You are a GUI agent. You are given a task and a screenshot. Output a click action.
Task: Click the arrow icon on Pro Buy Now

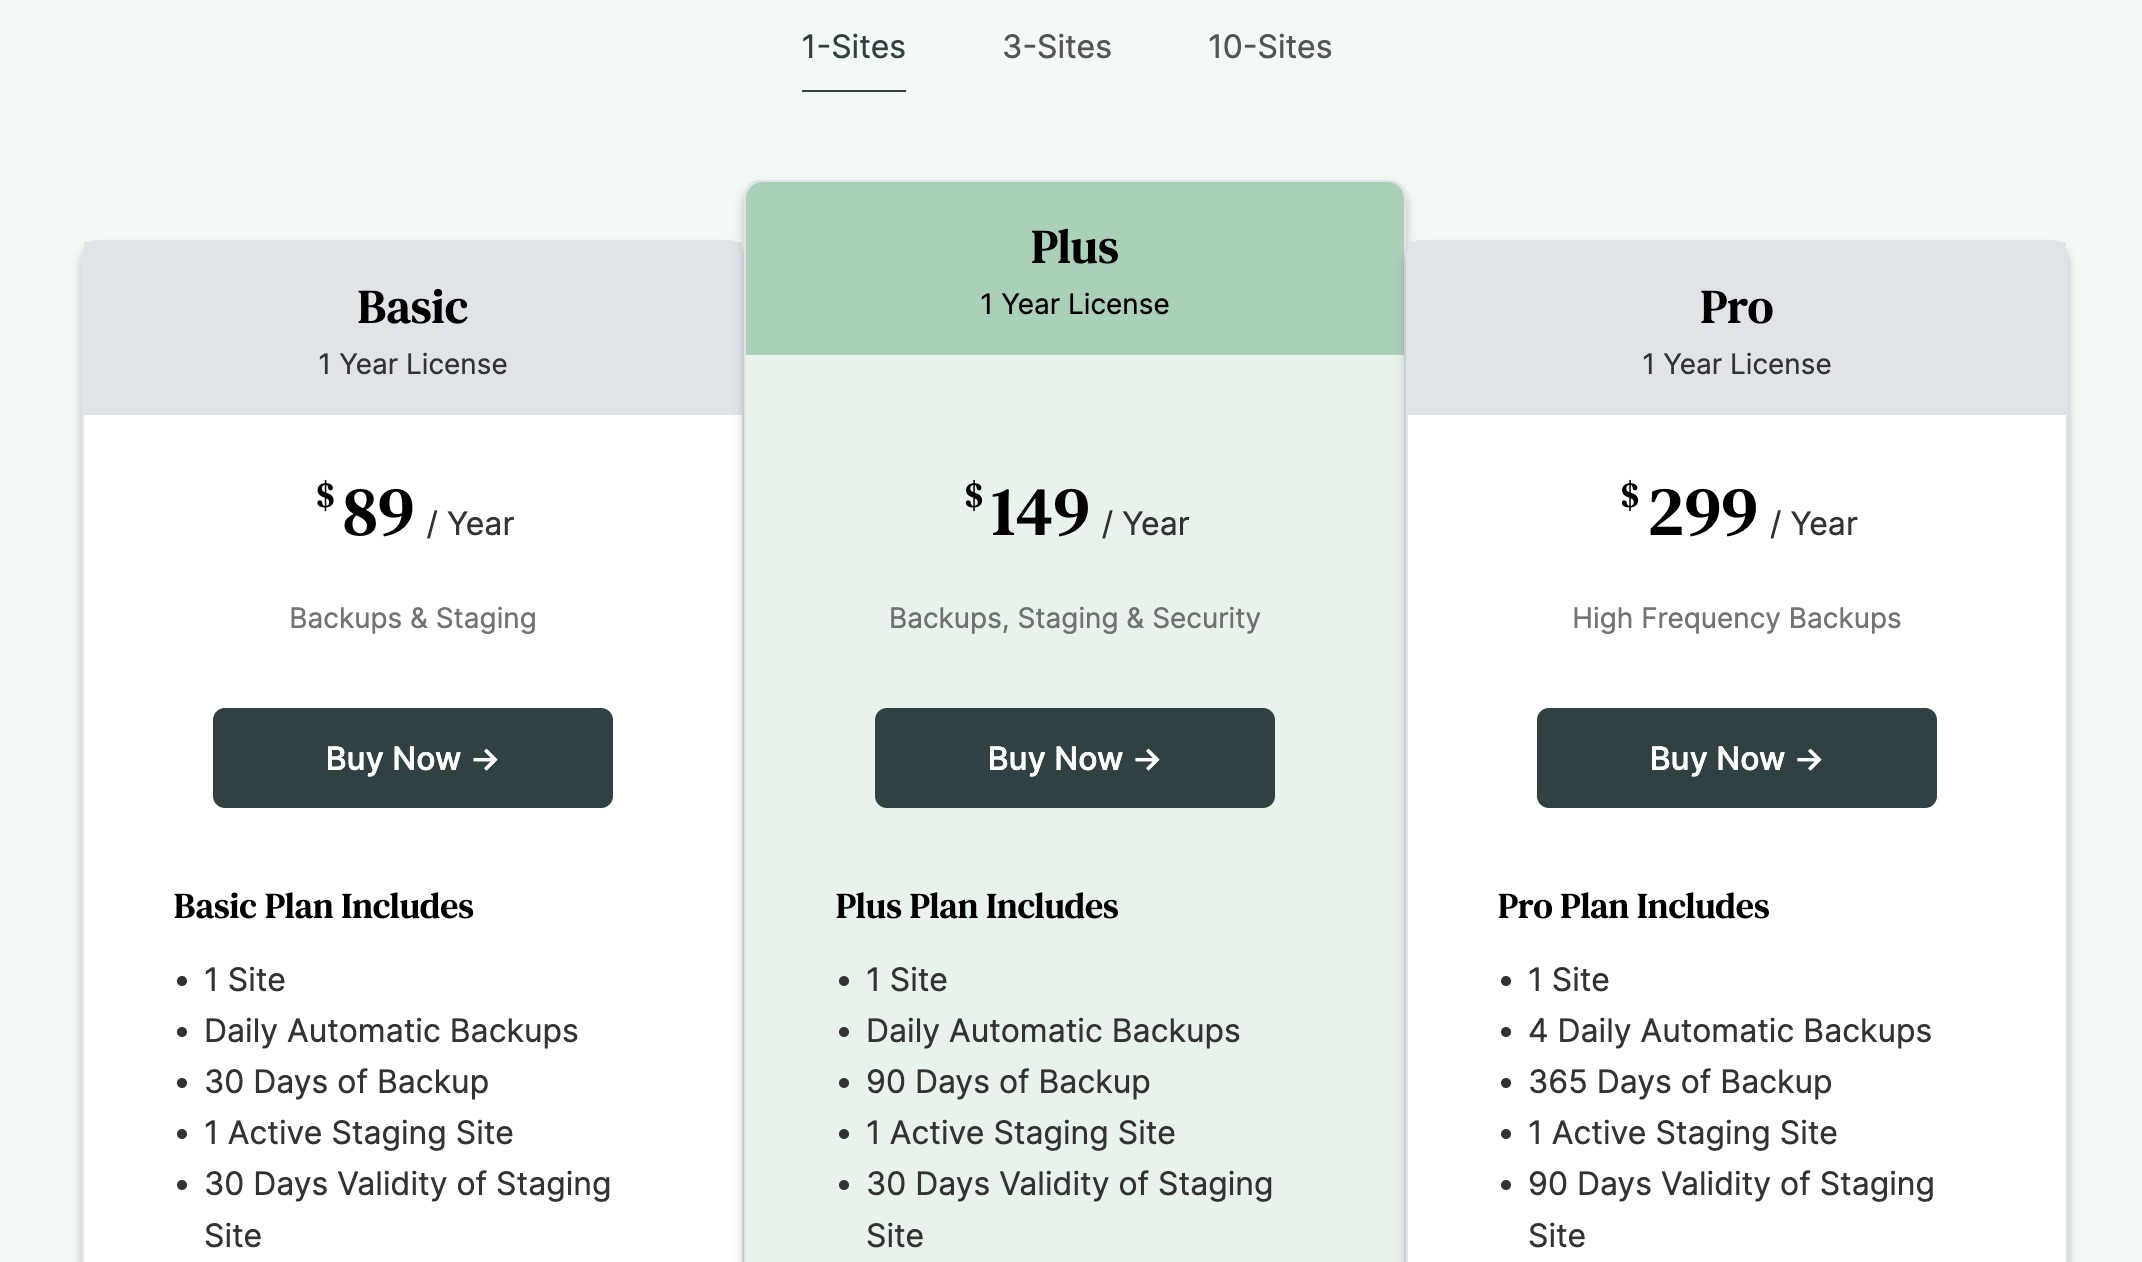tap(1810, 760)
